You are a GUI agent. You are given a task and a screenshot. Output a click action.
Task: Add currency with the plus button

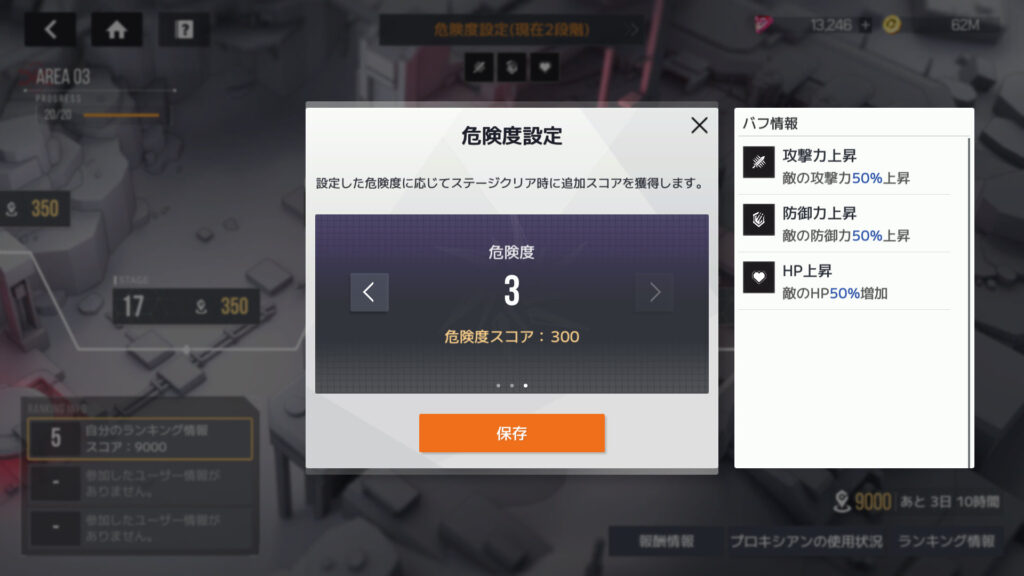coord(865,25)
